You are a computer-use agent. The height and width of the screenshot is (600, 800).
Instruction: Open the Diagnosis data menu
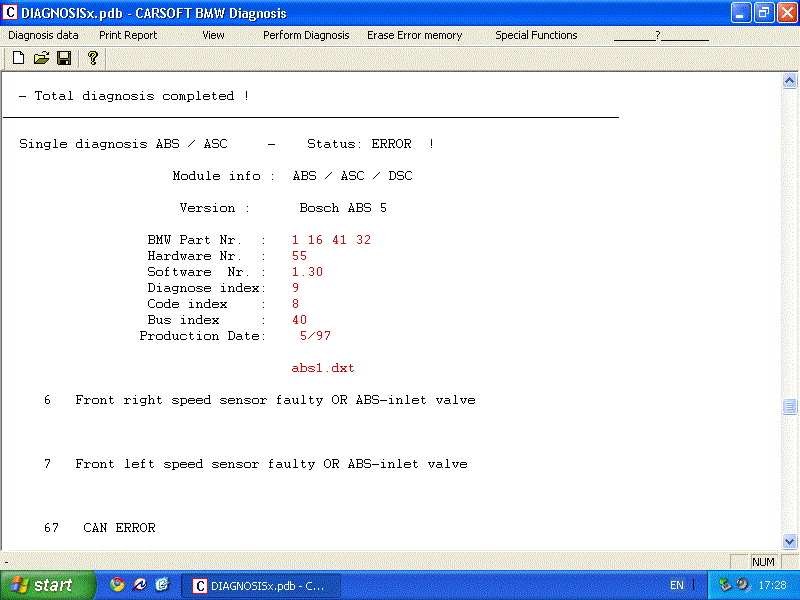(43, 35)
